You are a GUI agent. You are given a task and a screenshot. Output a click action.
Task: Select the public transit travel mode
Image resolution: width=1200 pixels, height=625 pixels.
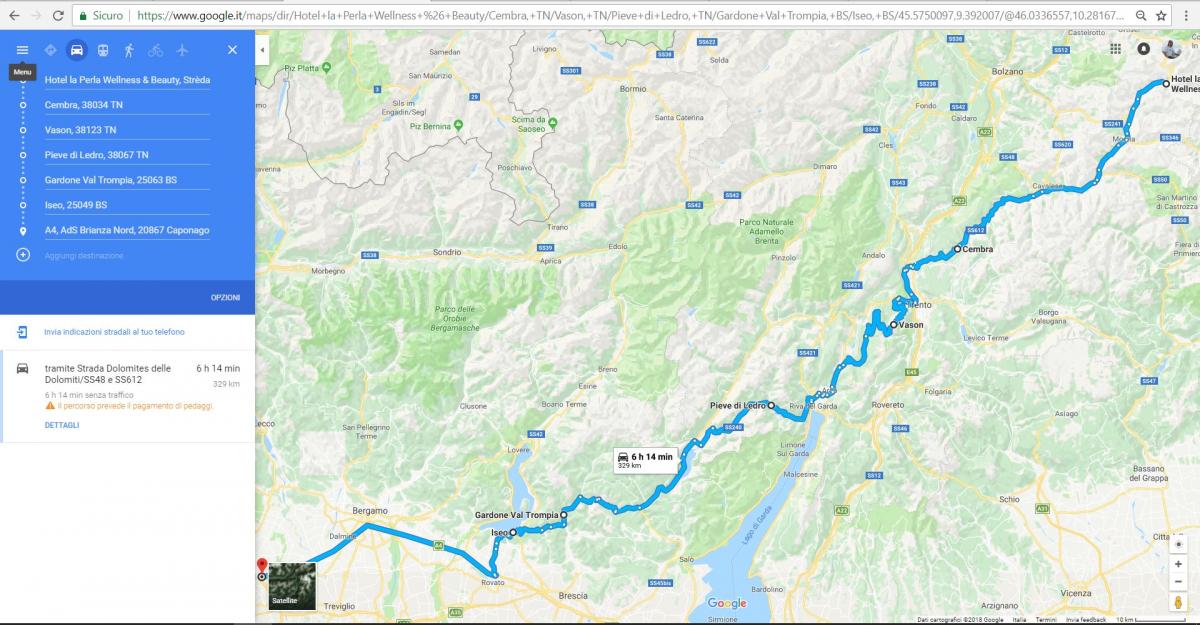point(103,50)
